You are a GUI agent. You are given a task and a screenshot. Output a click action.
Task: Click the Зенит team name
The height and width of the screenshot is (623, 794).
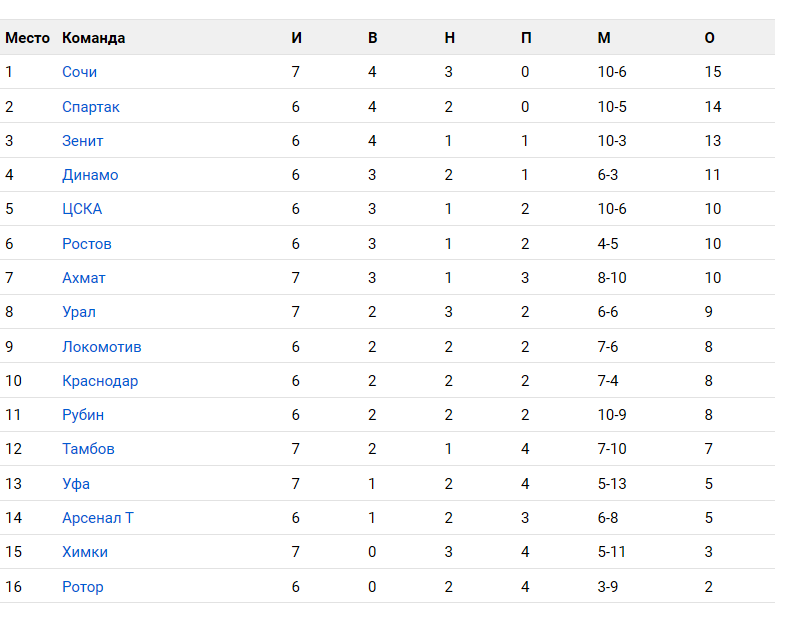83,141
